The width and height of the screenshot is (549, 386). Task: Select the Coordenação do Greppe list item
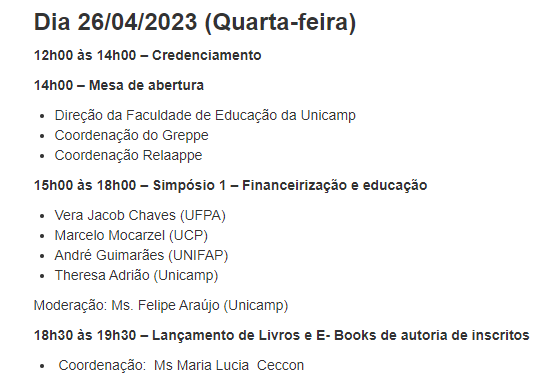[131, 136]
